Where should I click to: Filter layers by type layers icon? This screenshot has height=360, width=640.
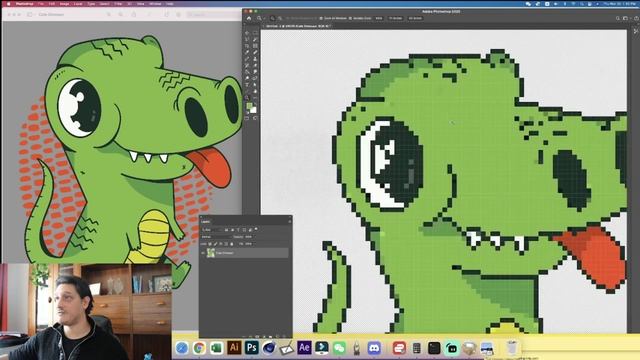pyautogui.click(x=238, y=230)
